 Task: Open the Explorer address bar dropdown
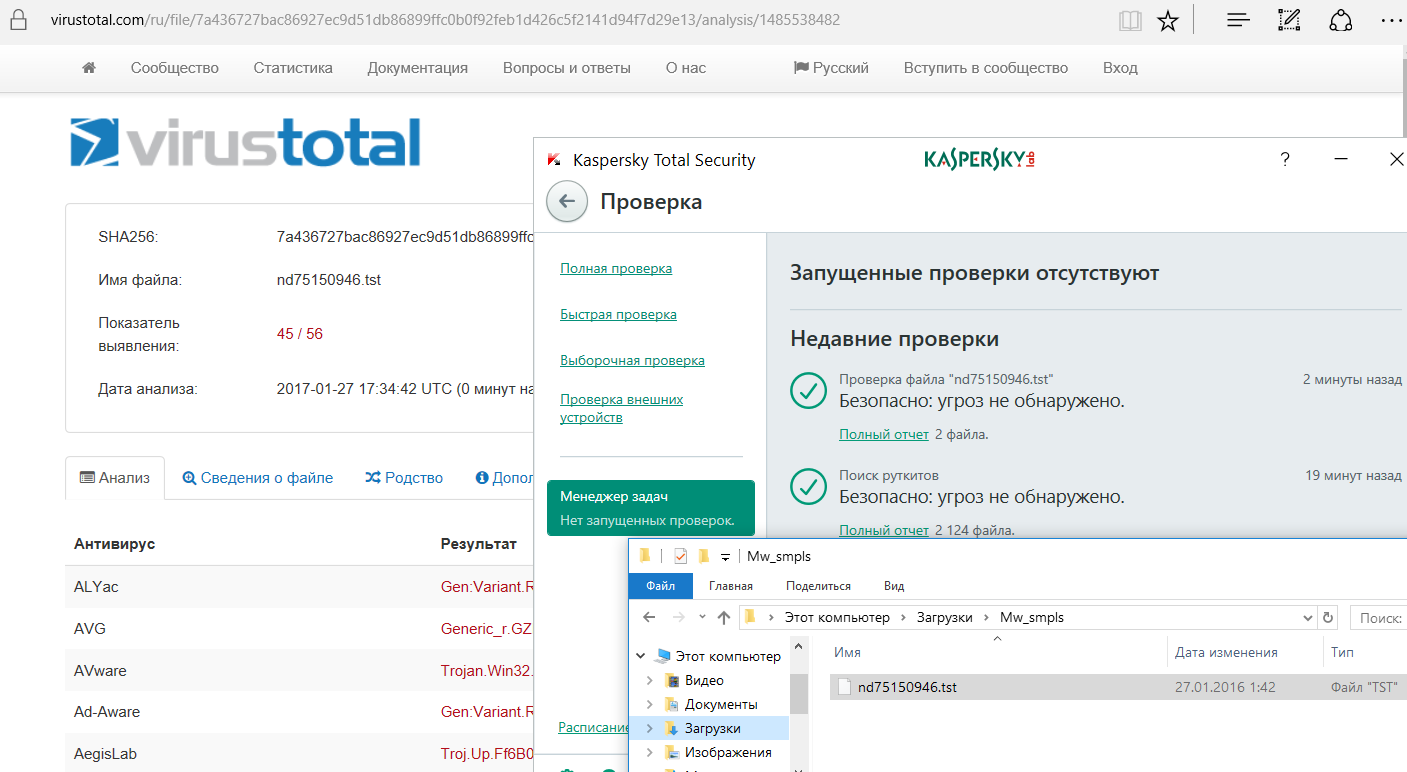pos(1307,617)
